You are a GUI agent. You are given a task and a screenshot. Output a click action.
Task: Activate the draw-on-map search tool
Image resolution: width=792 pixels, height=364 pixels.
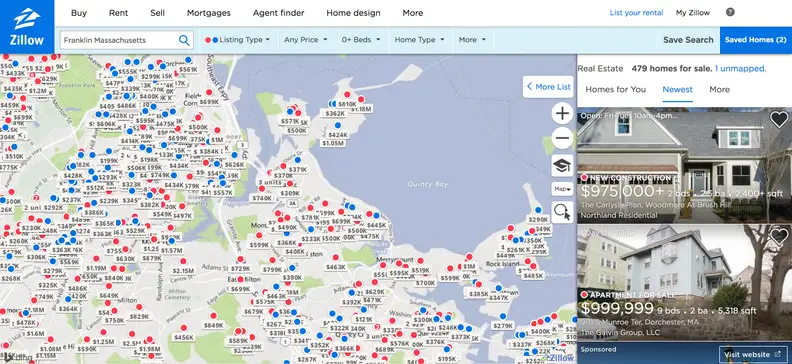click(562, 212)
